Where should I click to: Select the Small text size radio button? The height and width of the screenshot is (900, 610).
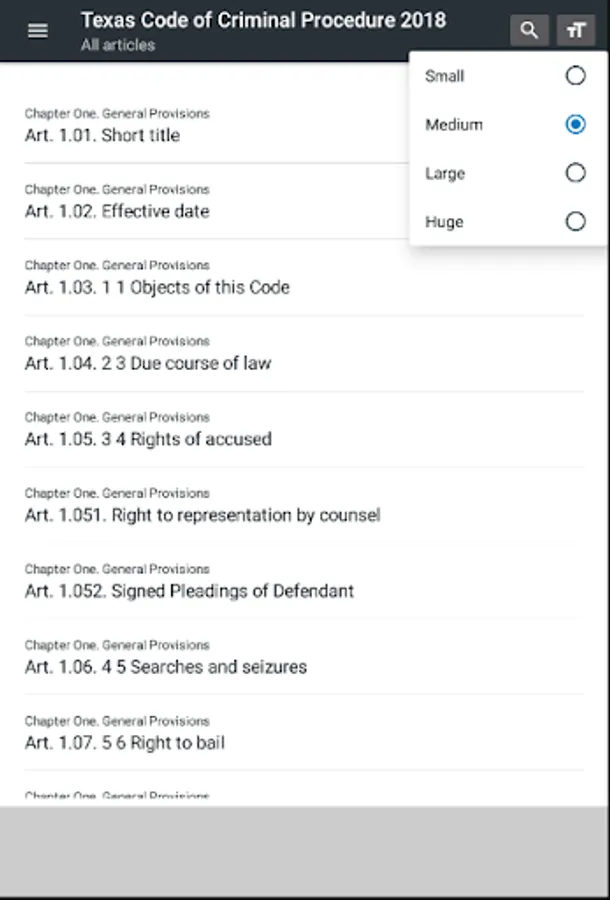point(575,76)
